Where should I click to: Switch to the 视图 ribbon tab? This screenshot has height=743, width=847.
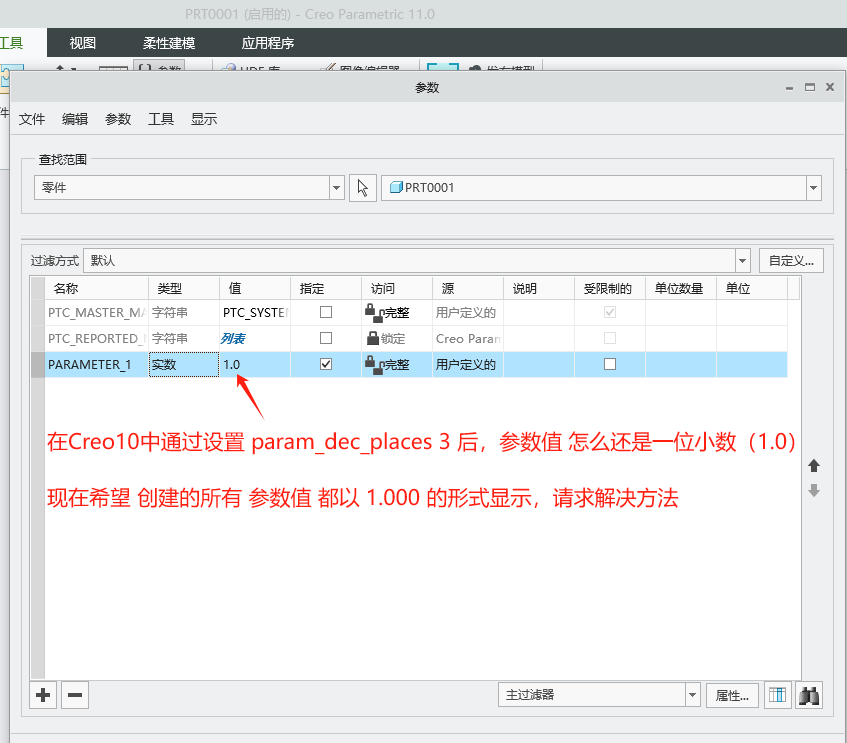tap(83, 43)
